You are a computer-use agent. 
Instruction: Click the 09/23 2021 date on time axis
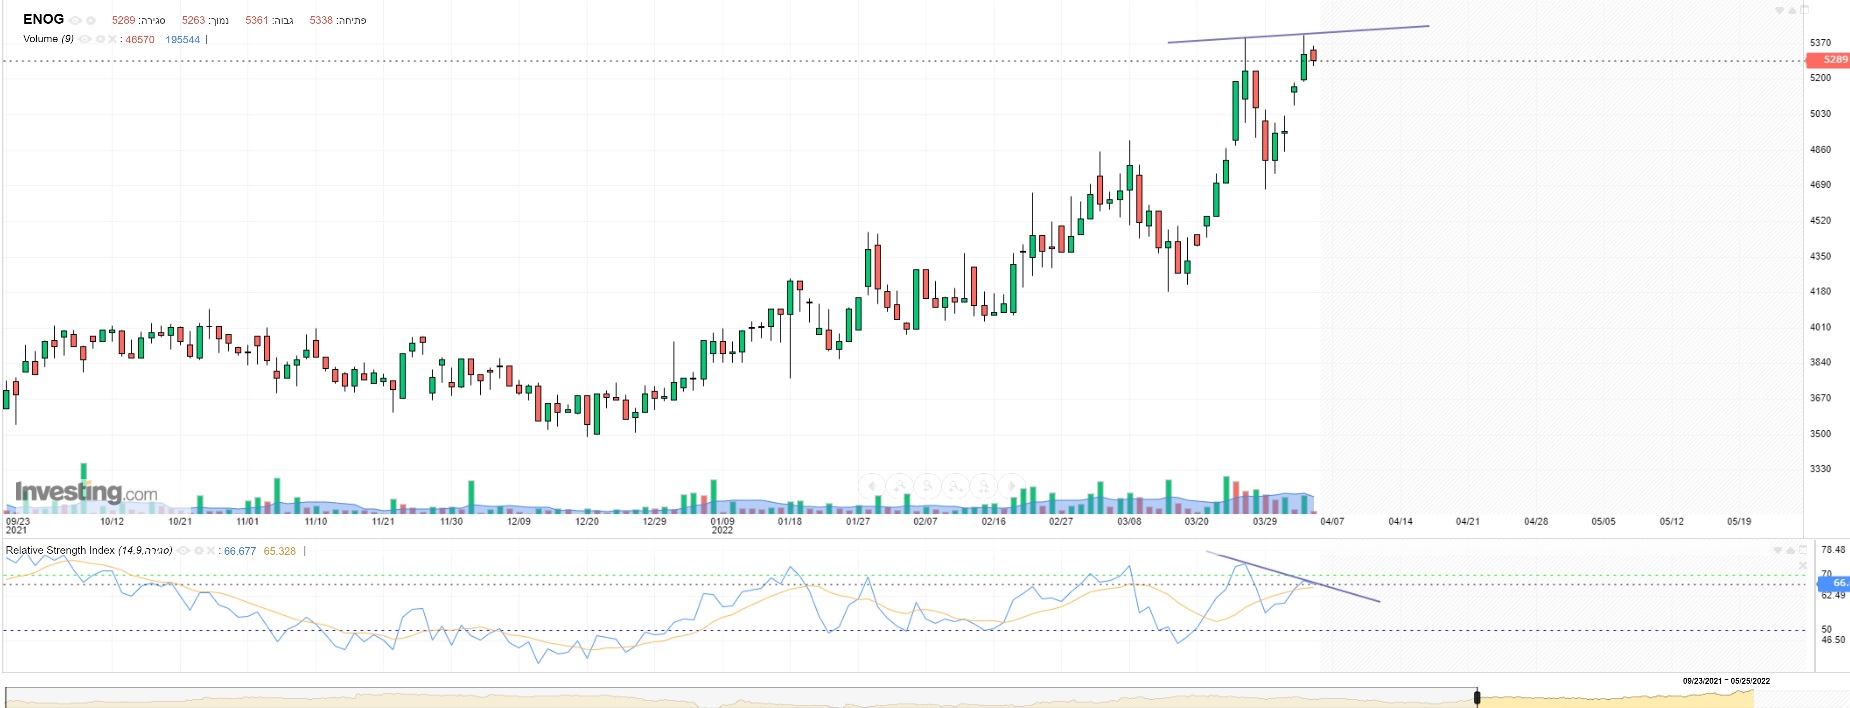pos(18,525)
